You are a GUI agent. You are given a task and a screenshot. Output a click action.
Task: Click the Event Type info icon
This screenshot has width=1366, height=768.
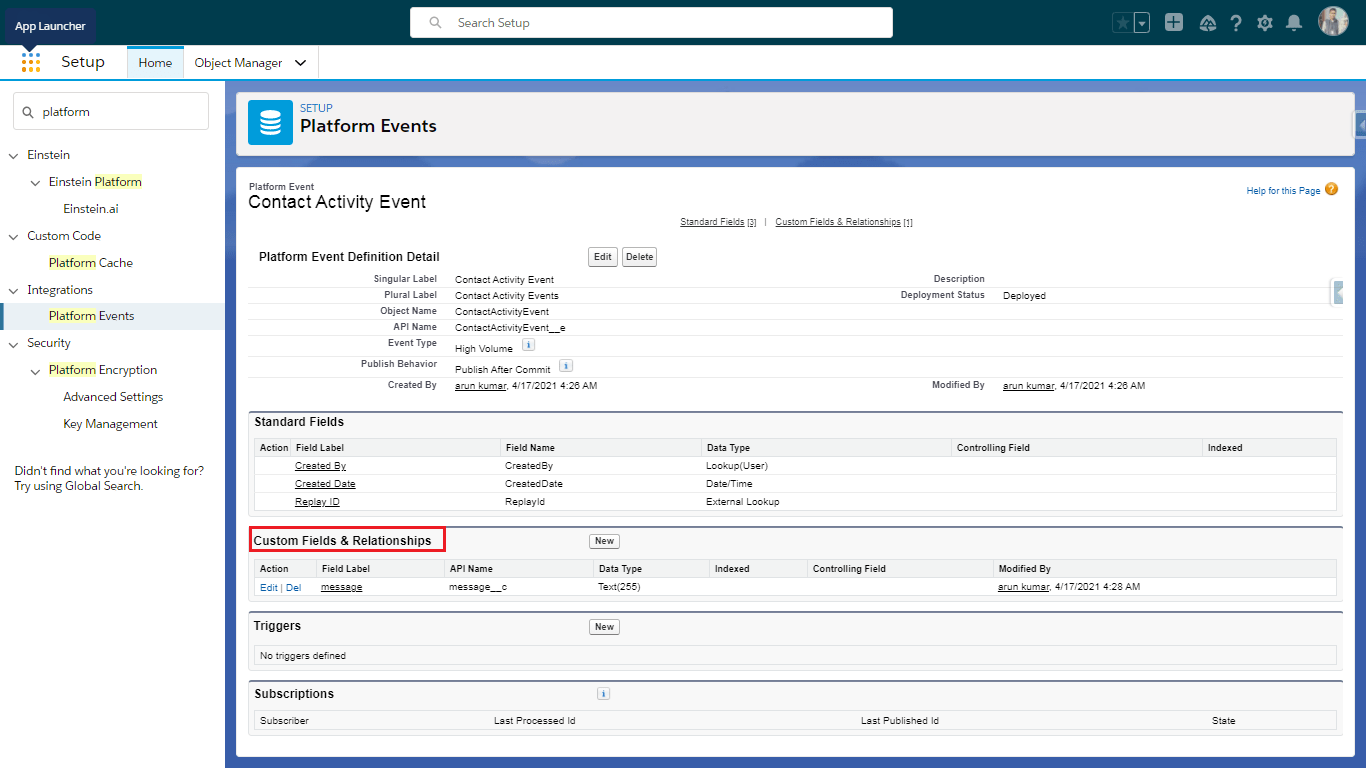coord(528,345)
